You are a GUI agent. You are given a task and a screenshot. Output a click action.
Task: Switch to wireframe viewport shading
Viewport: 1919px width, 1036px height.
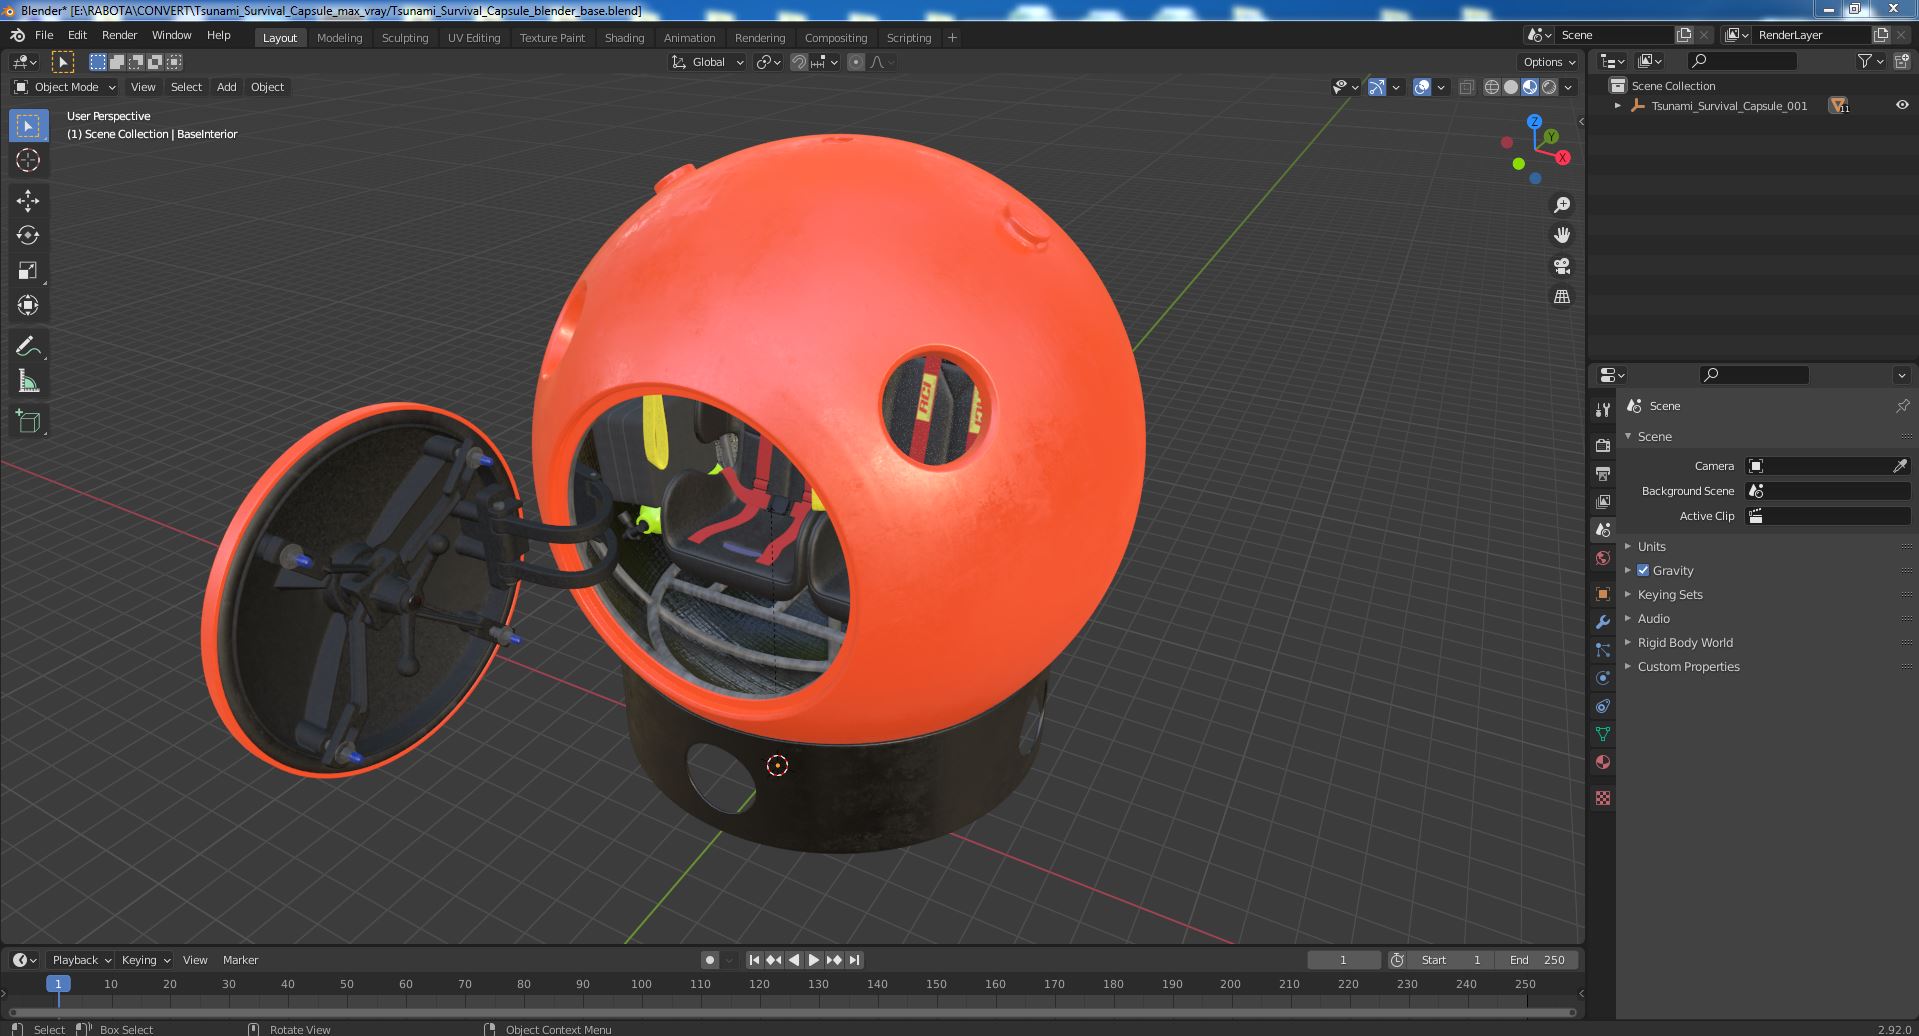[x=1492, y=87]
